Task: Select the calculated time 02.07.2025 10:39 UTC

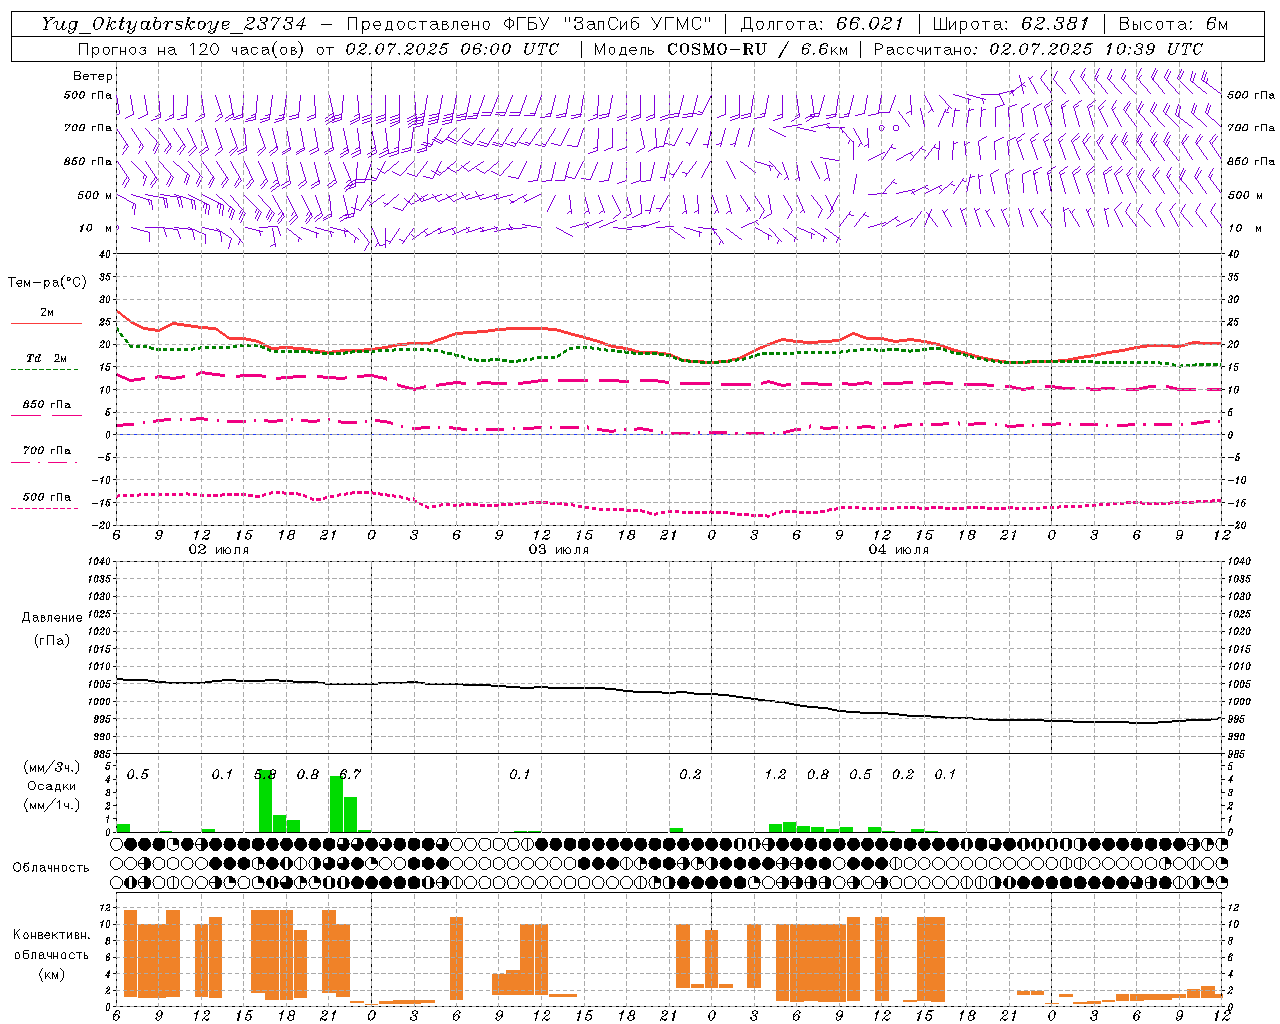Action: pyautogui.click(x=1096, y=49)
